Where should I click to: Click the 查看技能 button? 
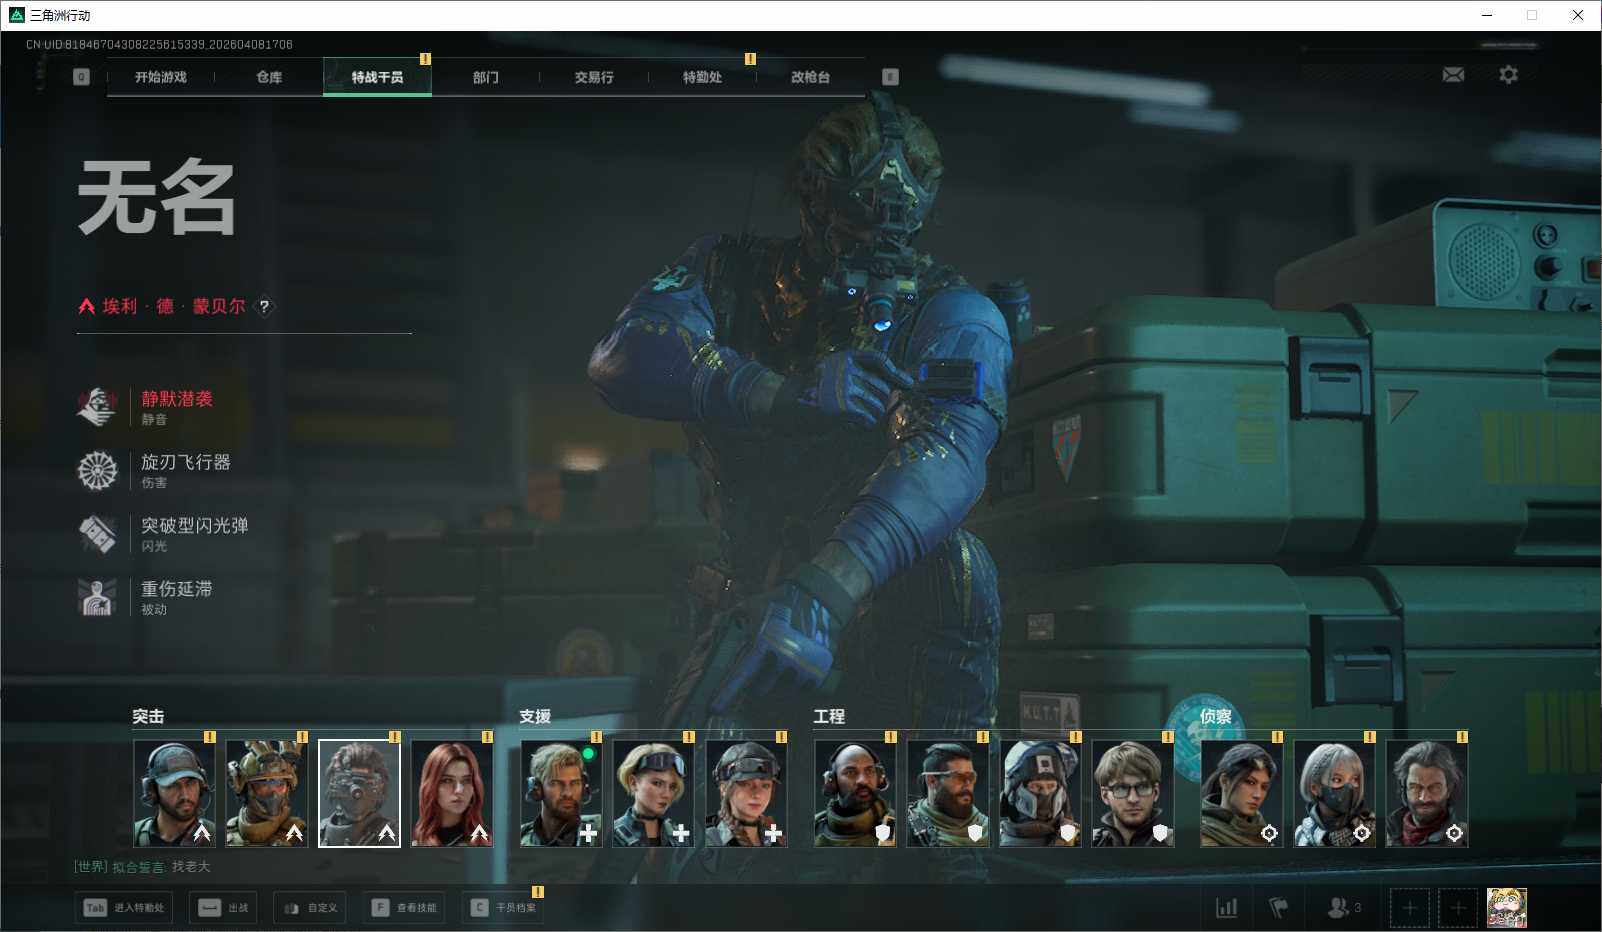coord(403,908)
